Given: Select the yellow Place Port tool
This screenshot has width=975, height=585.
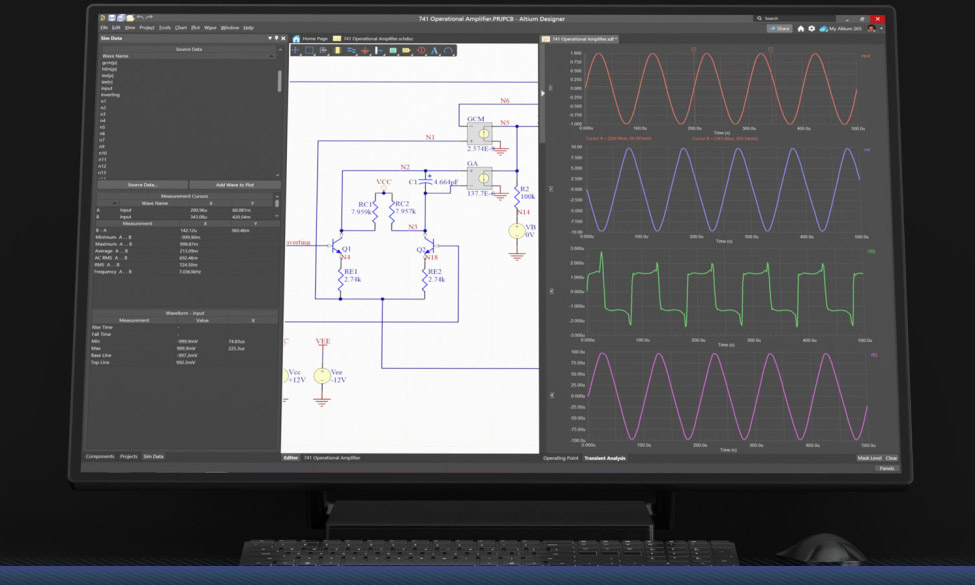Looking at the screenshot, I should coord(407,50).
